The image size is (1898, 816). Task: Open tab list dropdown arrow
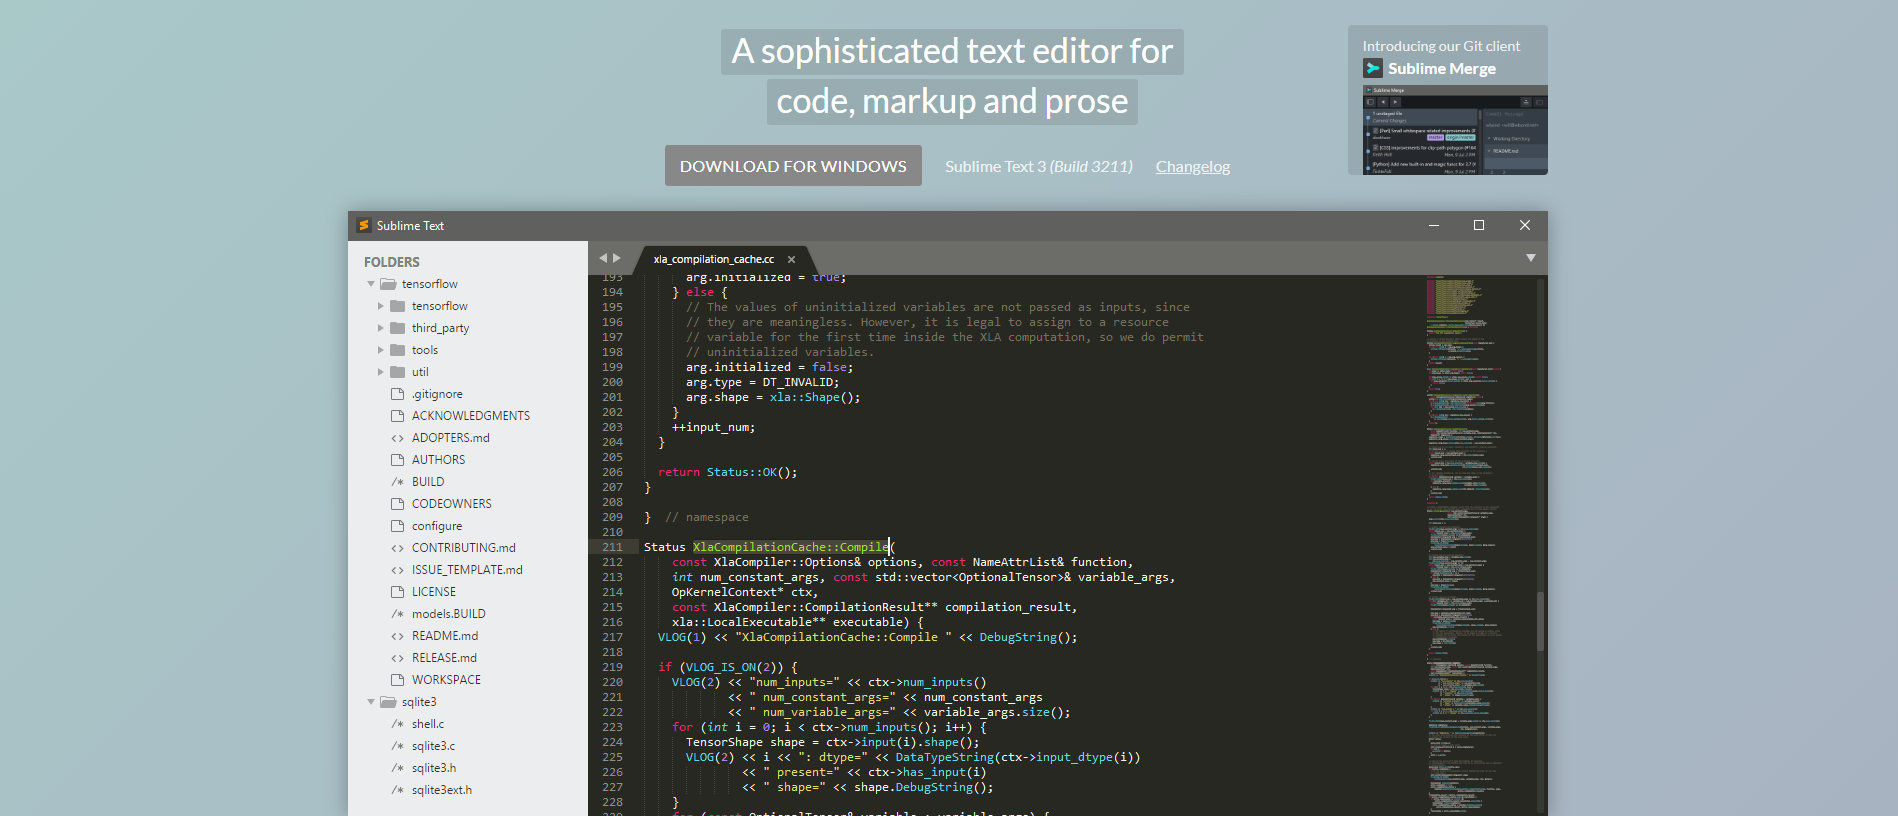(1530, 258)
